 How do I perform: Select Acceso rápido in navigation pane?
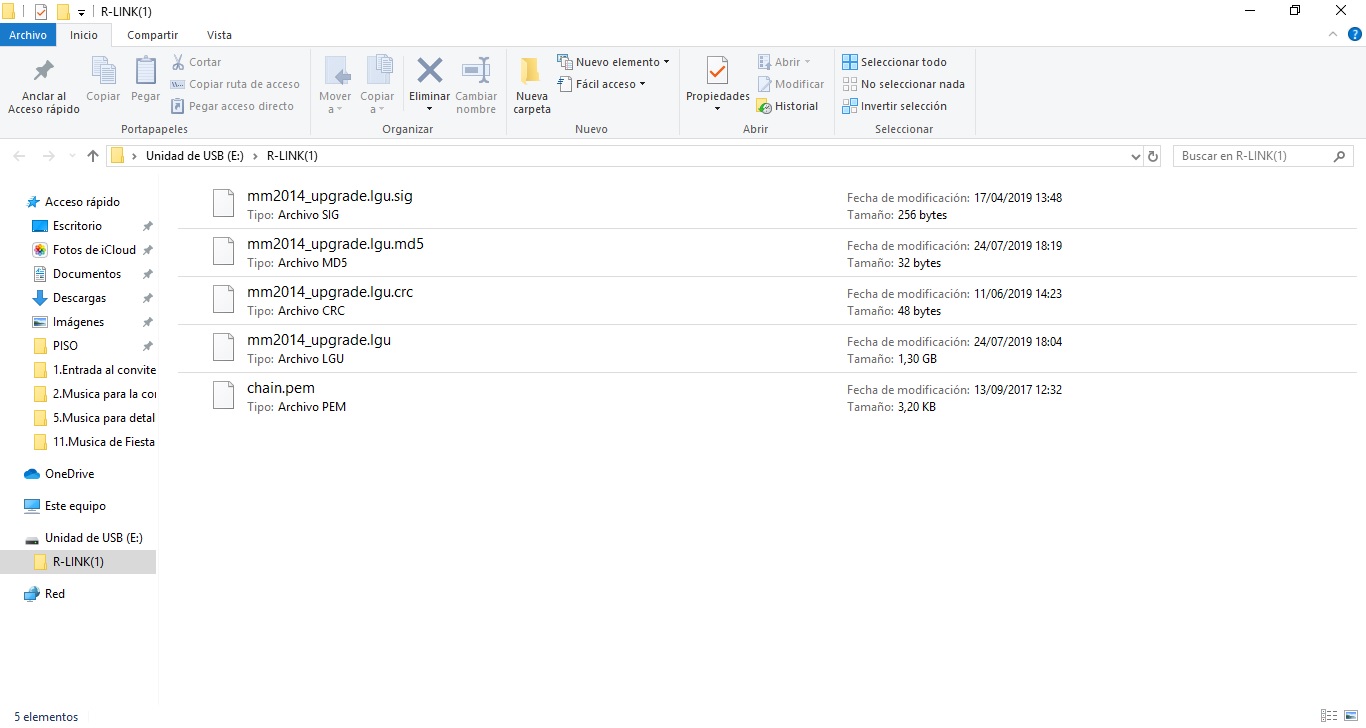point(82,202)
